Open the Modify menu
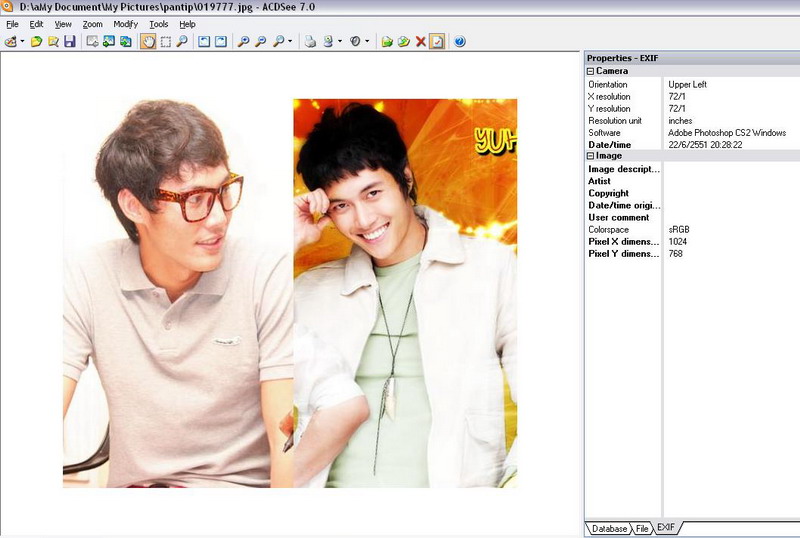Screen dimensions: 800x538 click(x=126, y=24)
